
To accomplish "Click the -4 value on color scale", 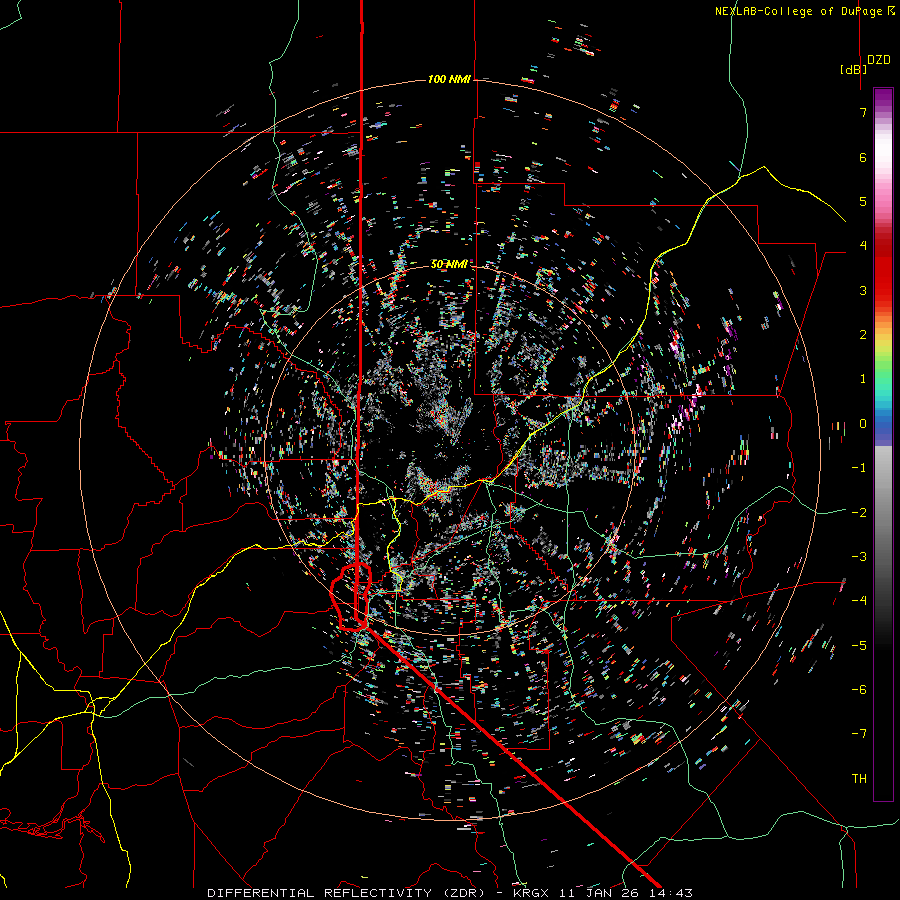I will tap(859, 601).
